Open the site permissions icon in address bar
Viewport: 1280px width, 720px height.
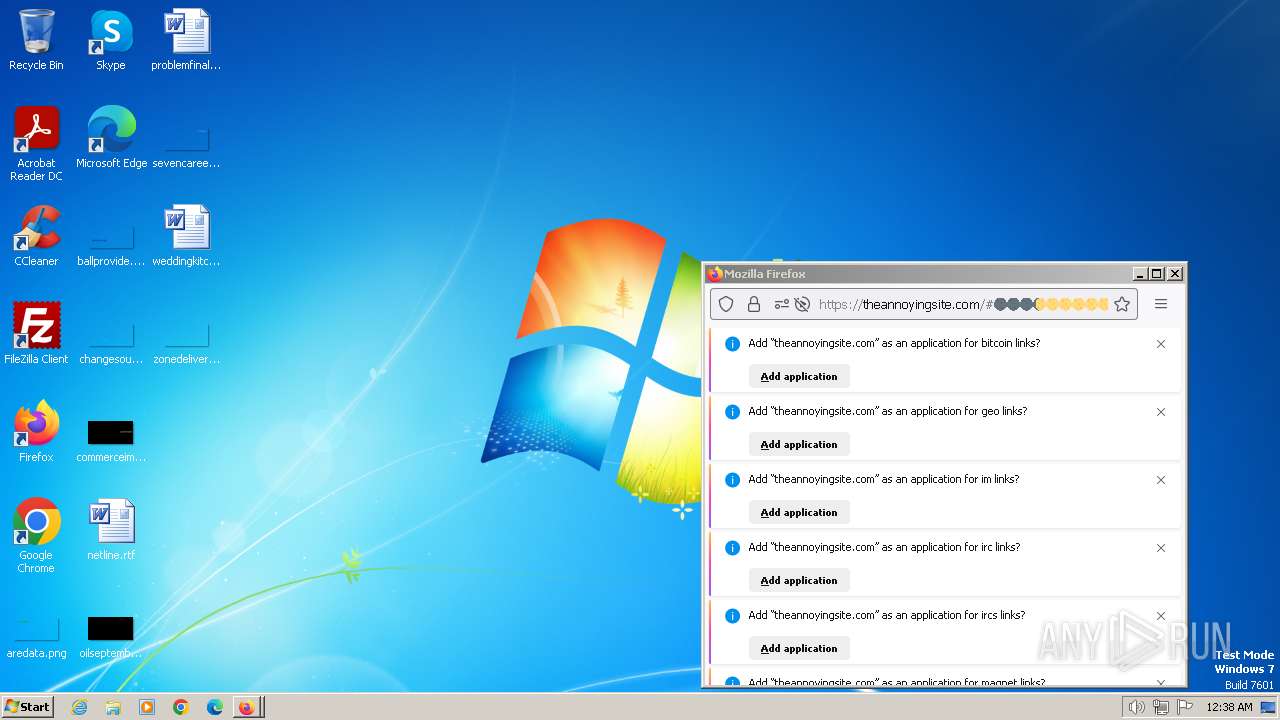782,304
